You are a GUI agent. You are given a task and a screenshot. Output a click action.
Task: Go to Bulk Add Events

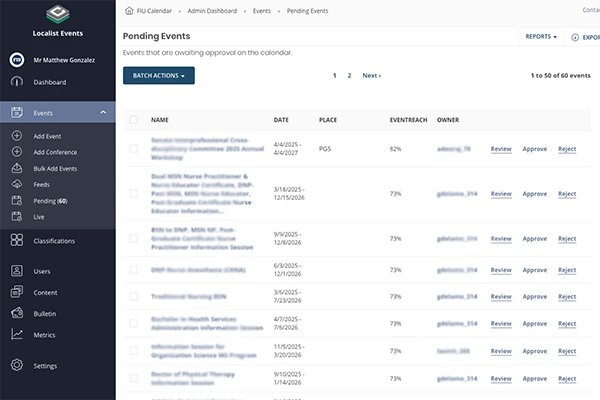(55, 168)
